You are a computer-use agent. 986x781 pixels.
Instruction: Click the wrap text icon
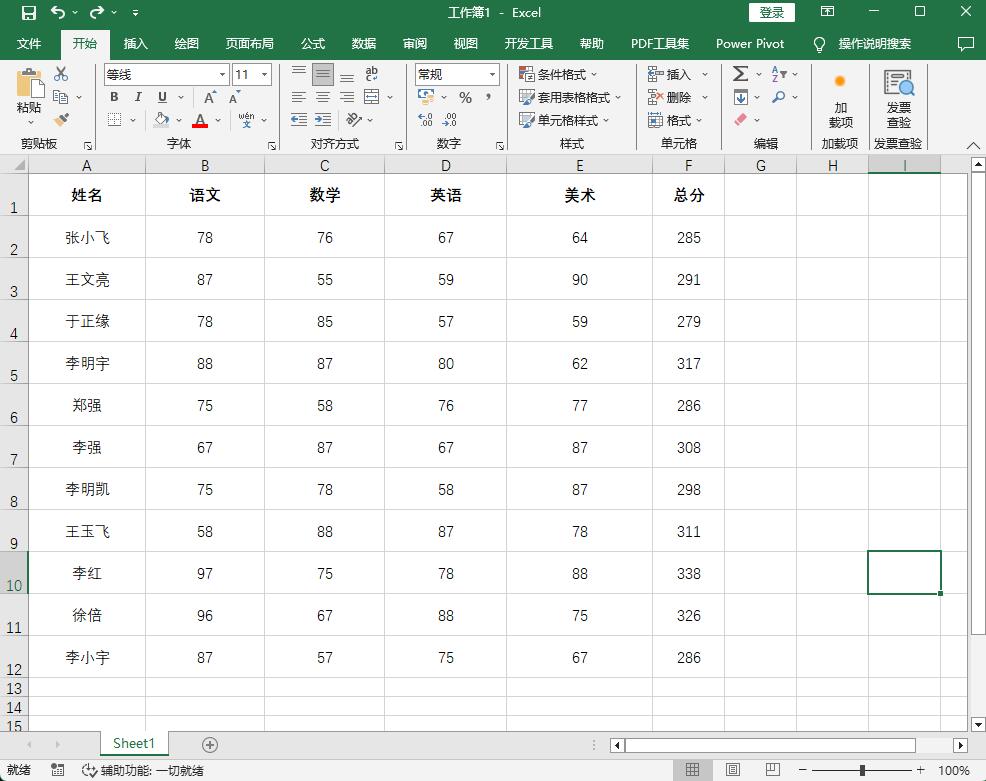[x=372, y=74]
